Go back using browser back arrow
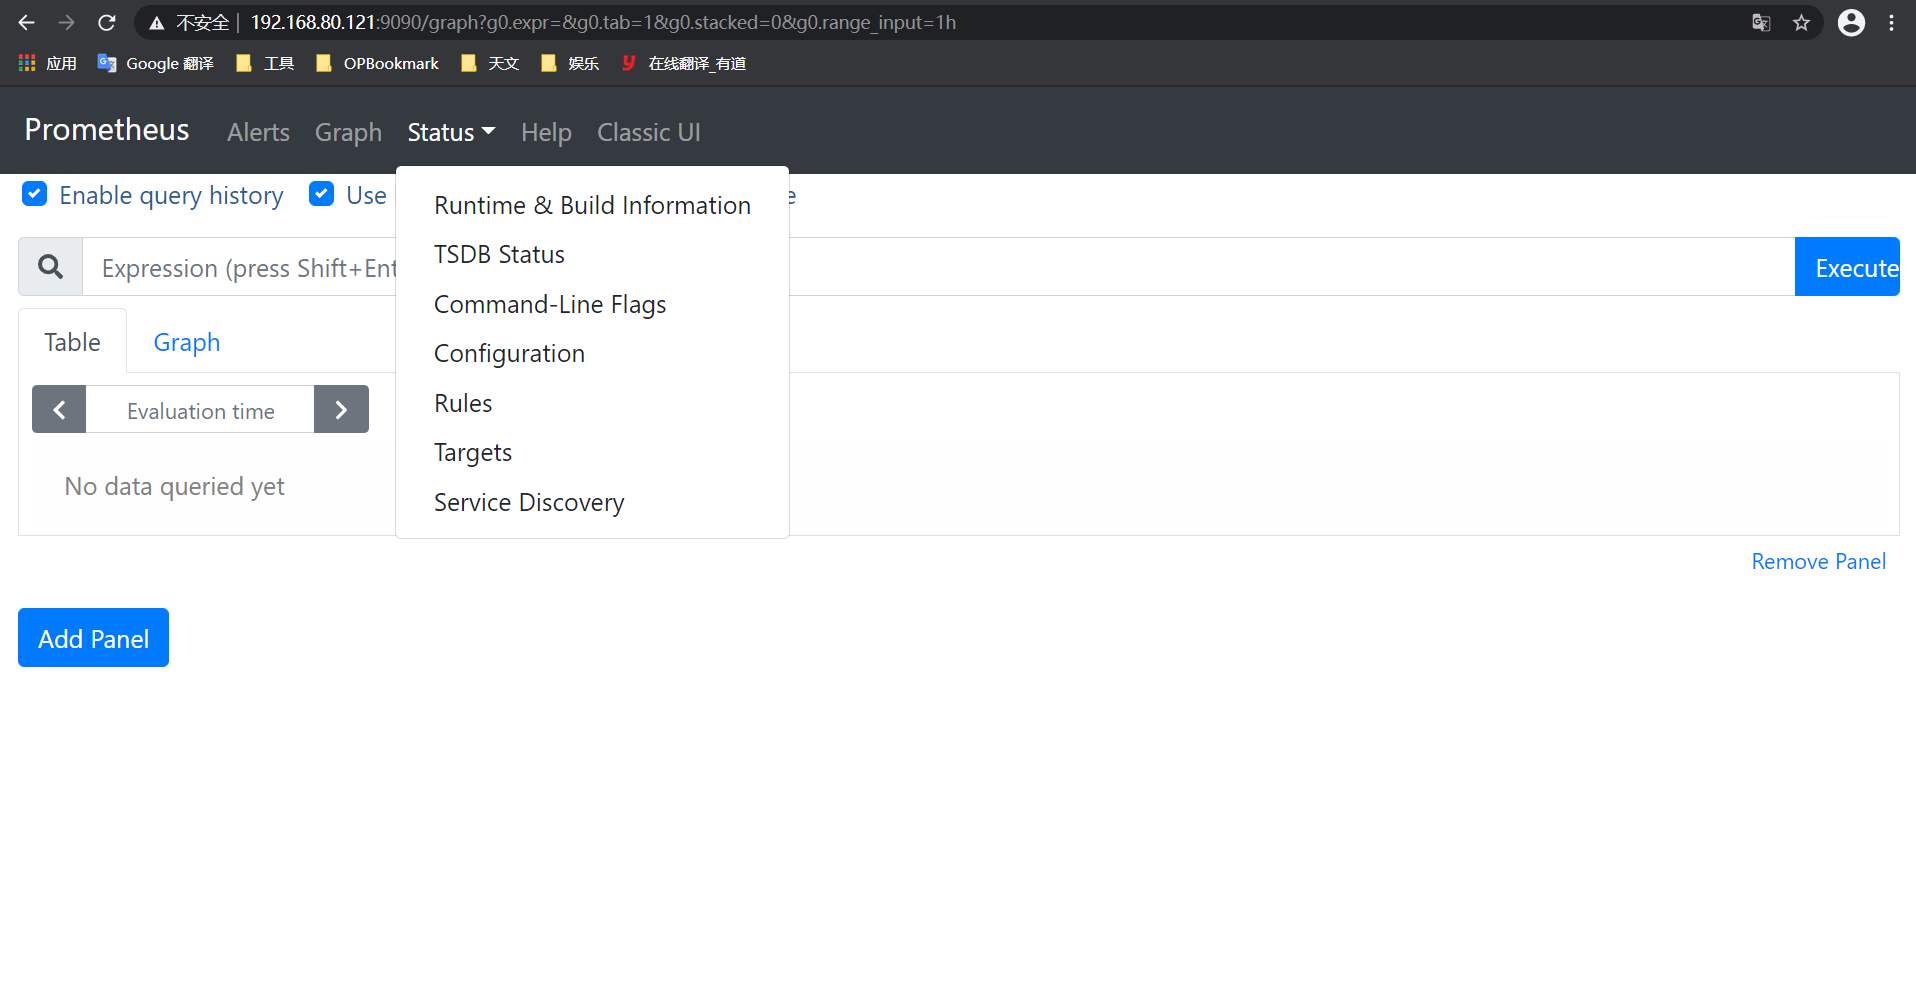 point(27,22)
